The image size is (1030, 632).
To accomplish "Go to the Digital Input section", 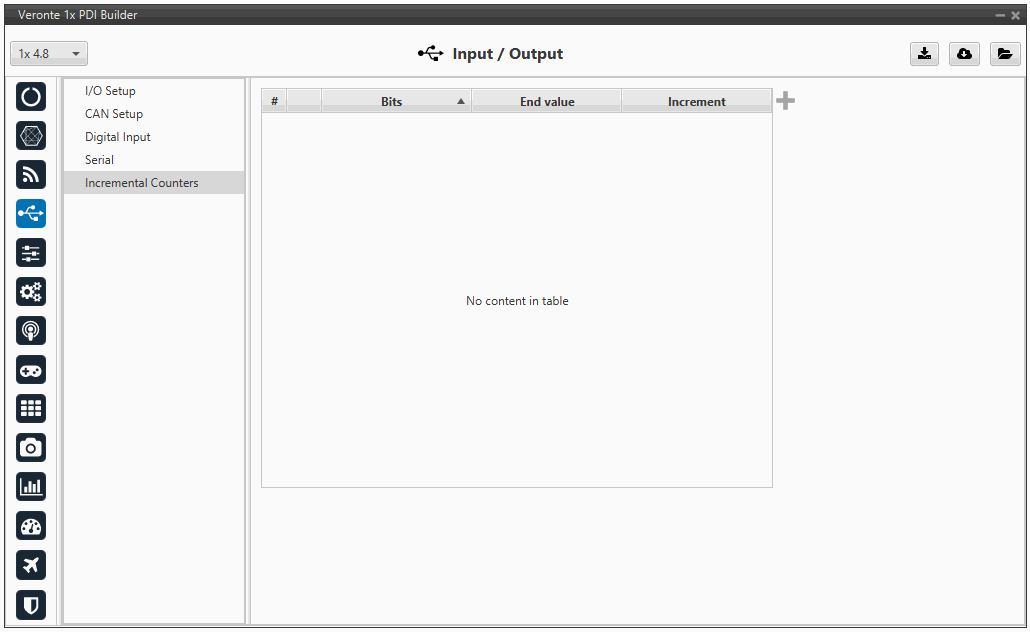I will (x=118, y=137).
